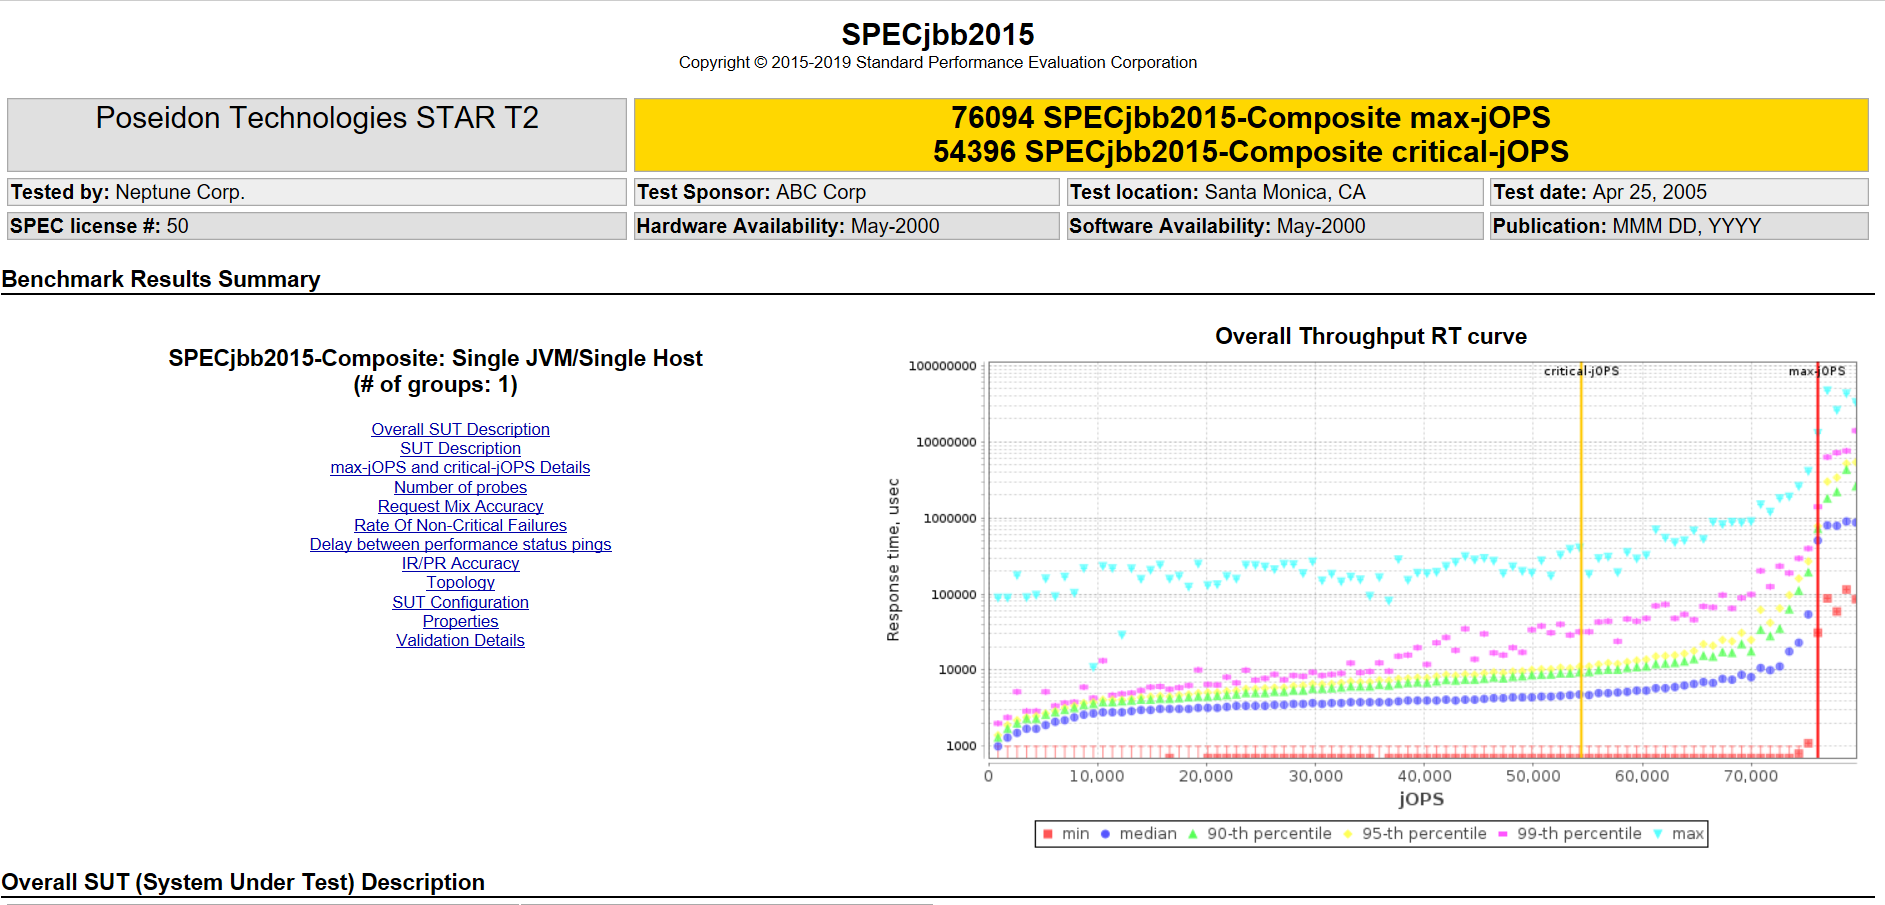The width and height of the screenshot is (1885, 905).
Task: Open the Number of probes details
Action: (x=460, y=487)
